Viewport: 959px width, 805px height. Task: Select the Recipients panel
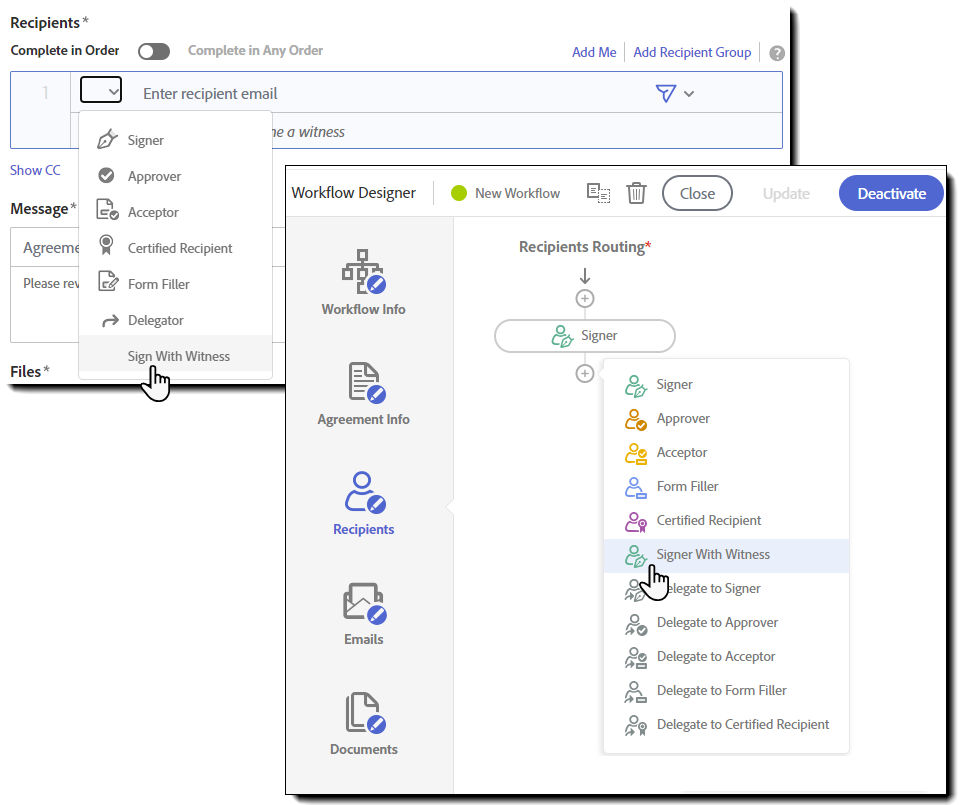coord(363,504)
